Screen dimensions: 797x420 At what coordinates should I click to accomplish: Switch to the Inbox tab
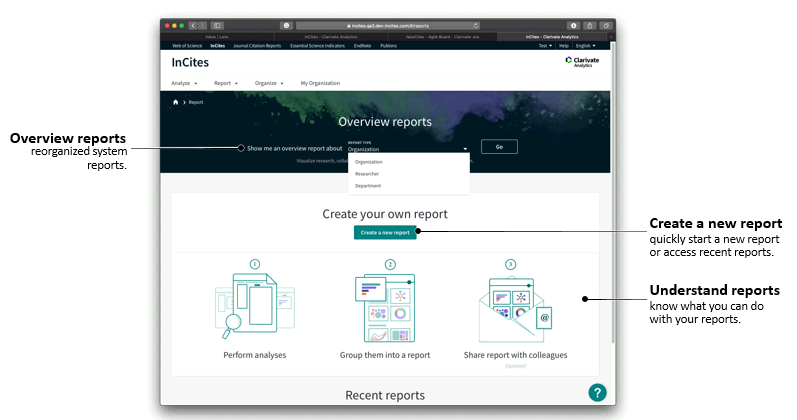217,37
